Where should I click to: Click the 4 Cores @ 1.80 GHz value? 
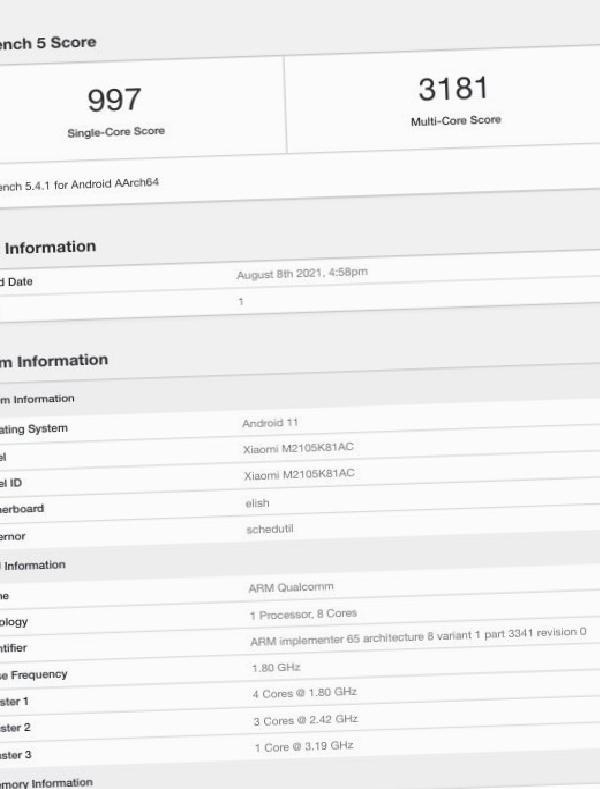pos(305,693)
